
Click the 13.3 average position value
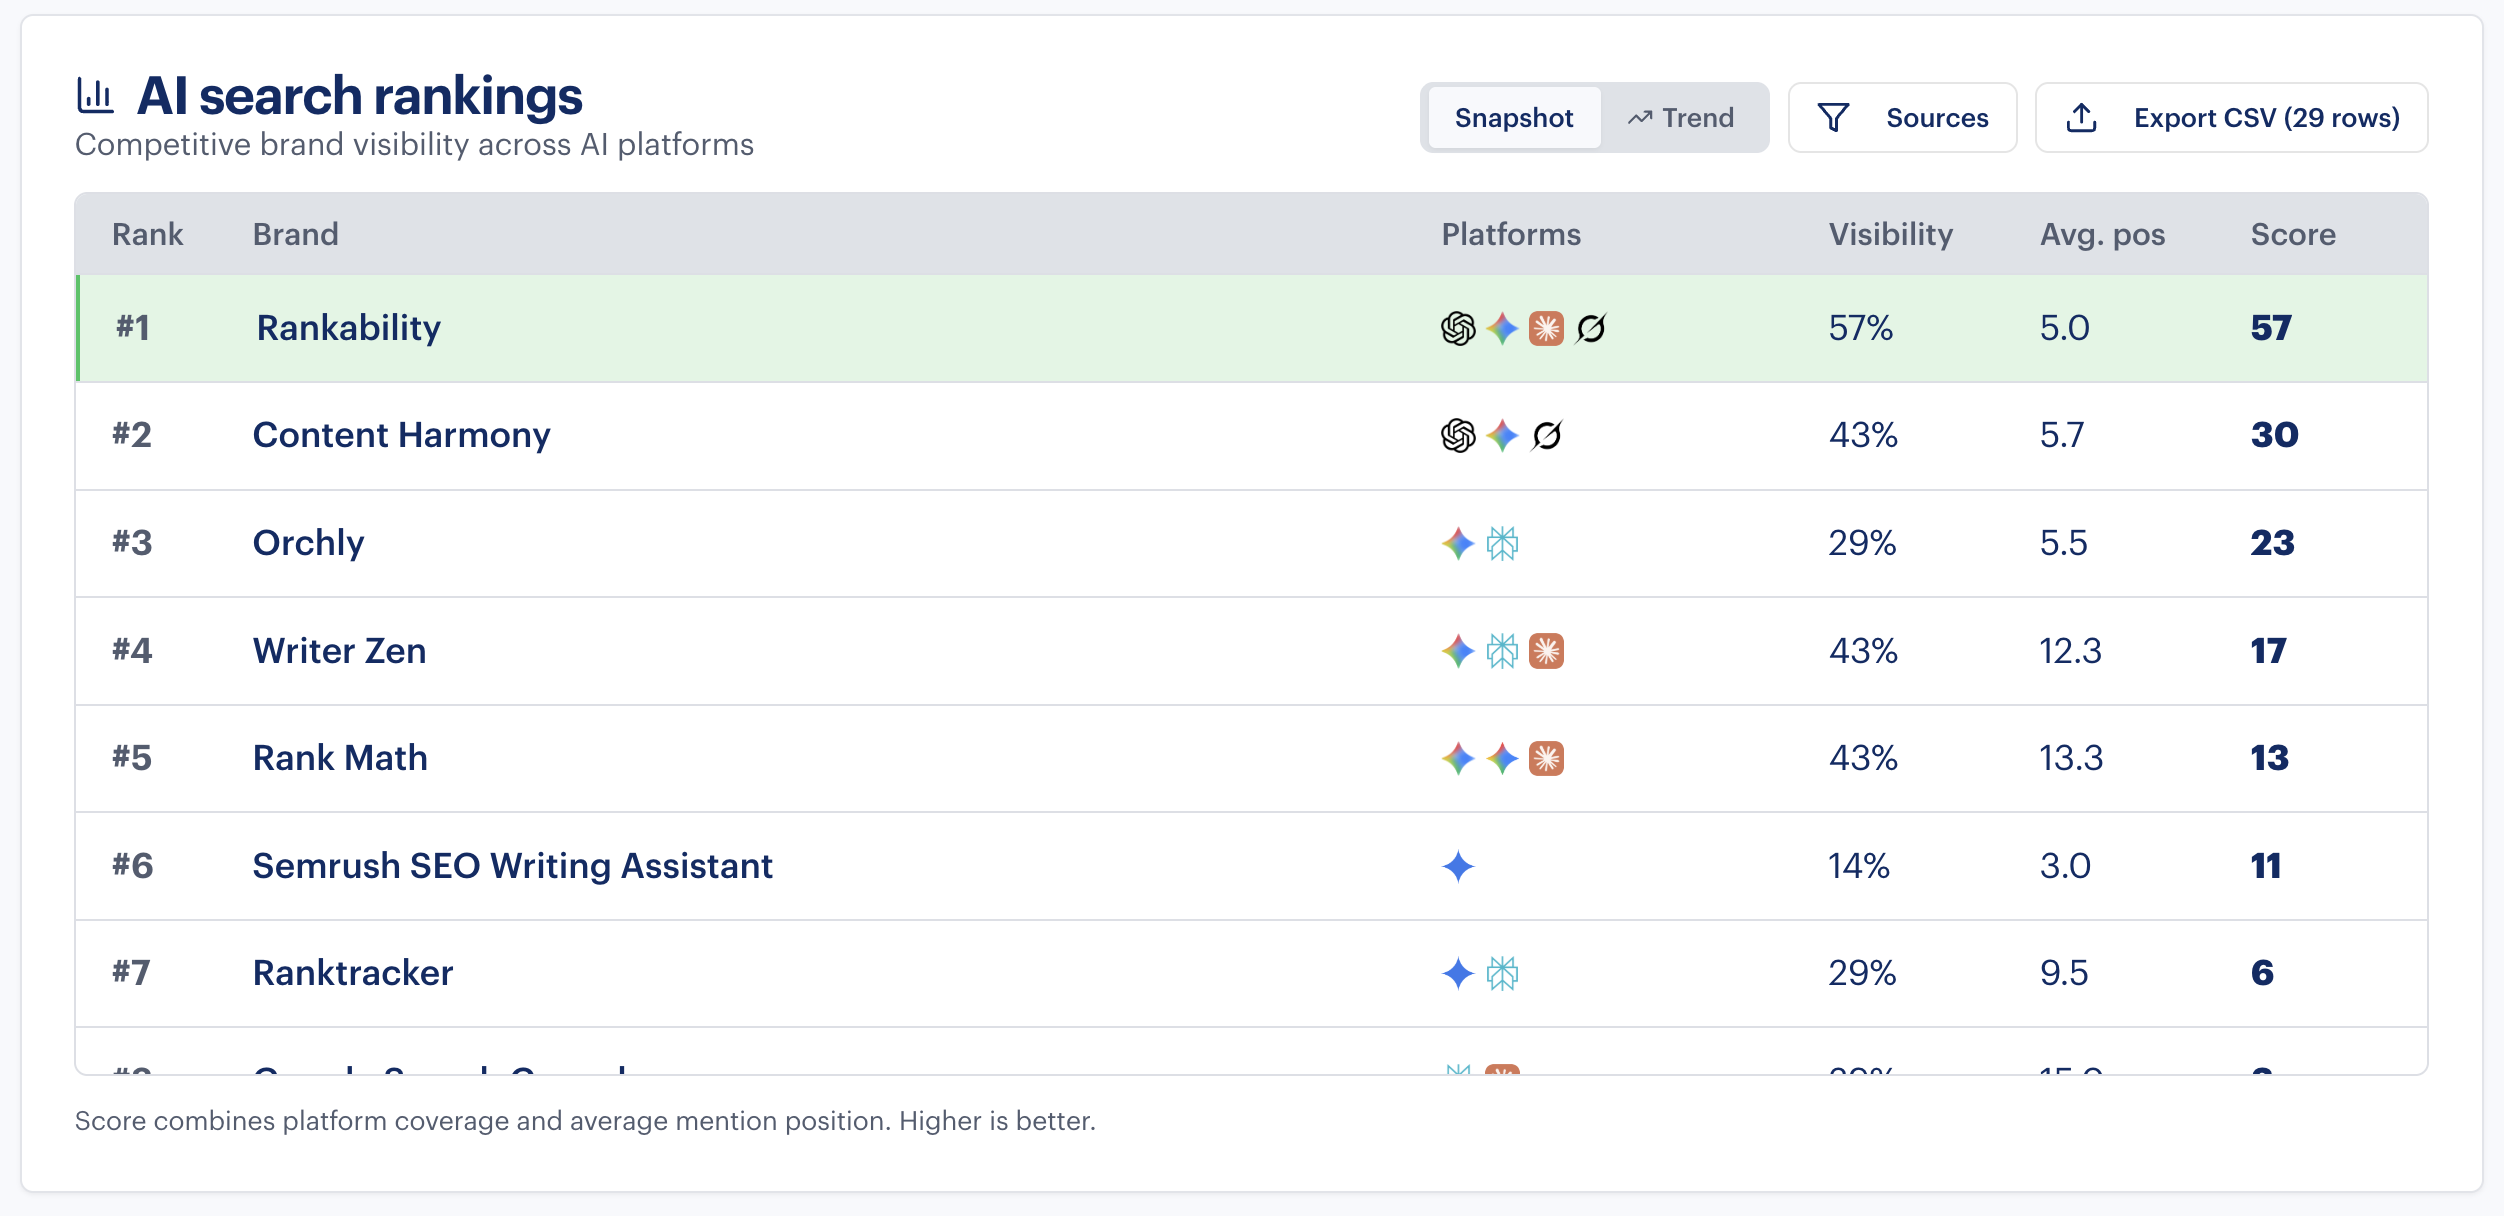[2071, 758]
